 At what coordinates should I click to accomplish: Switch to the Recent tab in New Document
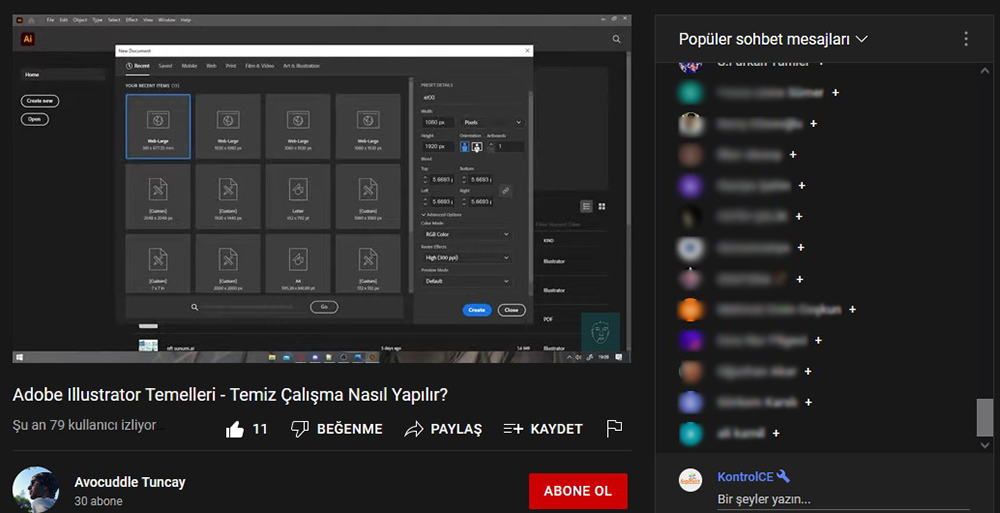pyautogui.click(x=138, y=66)
